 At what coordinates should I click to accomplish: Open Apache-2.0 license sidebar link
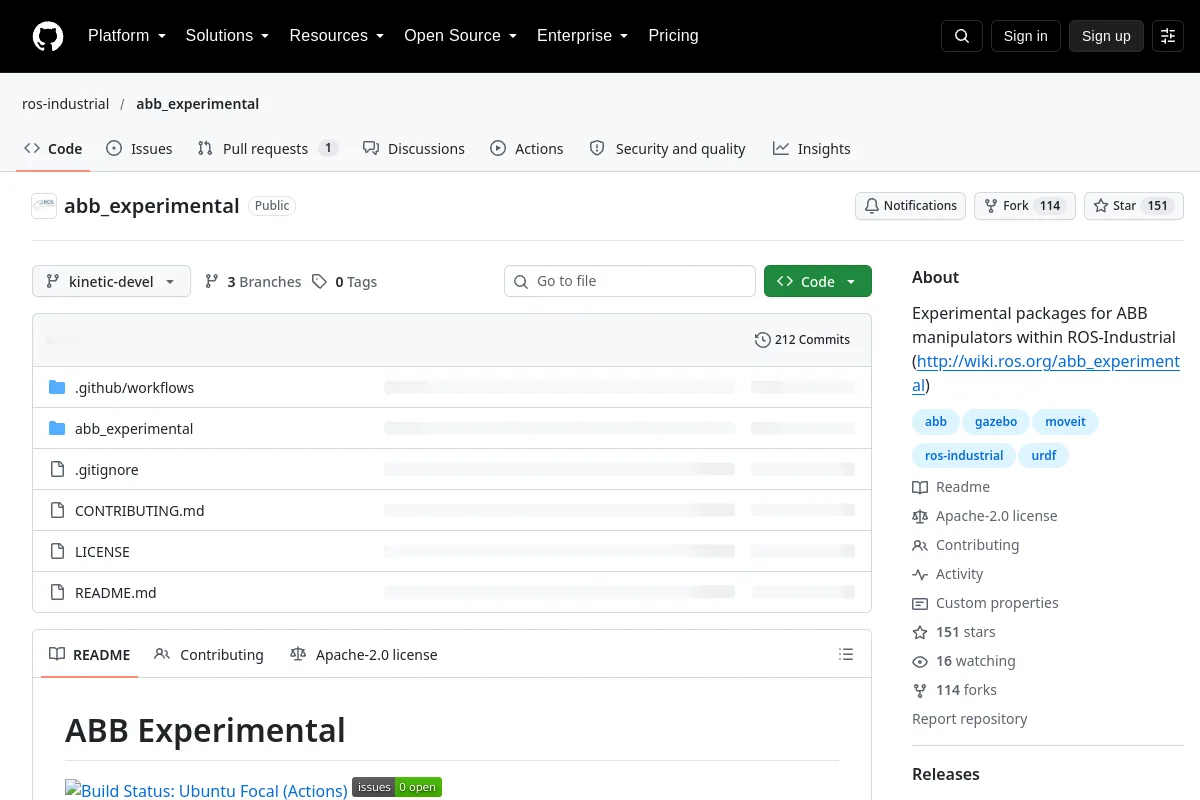click(x=985, y=516)
